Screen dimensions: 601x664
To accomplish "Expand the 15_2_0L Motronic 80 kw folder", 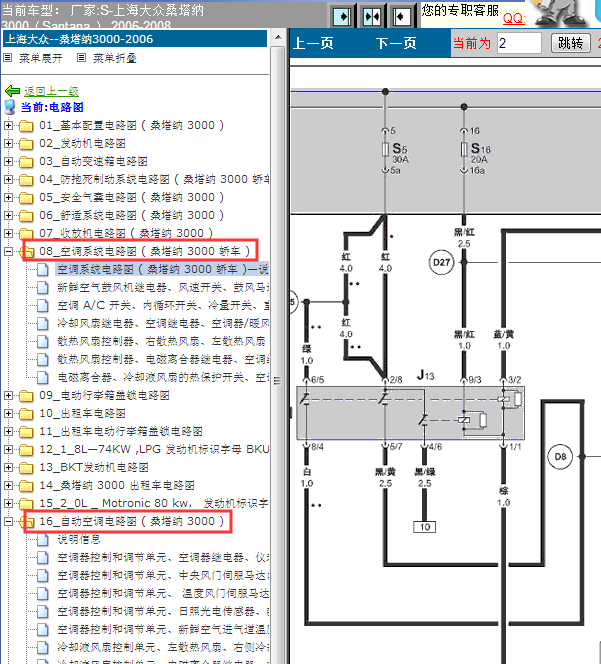I will (x=8, y=504).
